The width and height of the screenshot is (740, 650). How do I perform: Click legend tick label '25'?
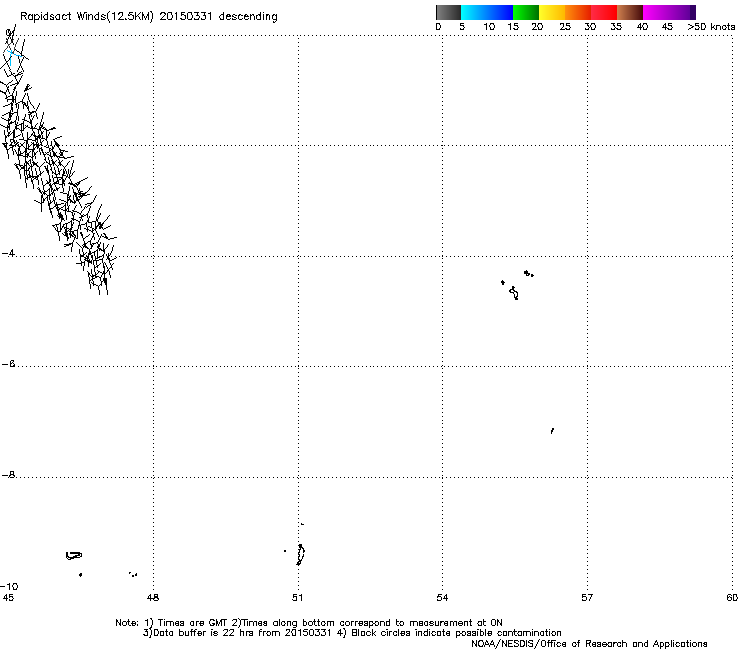tap(565, 27)
